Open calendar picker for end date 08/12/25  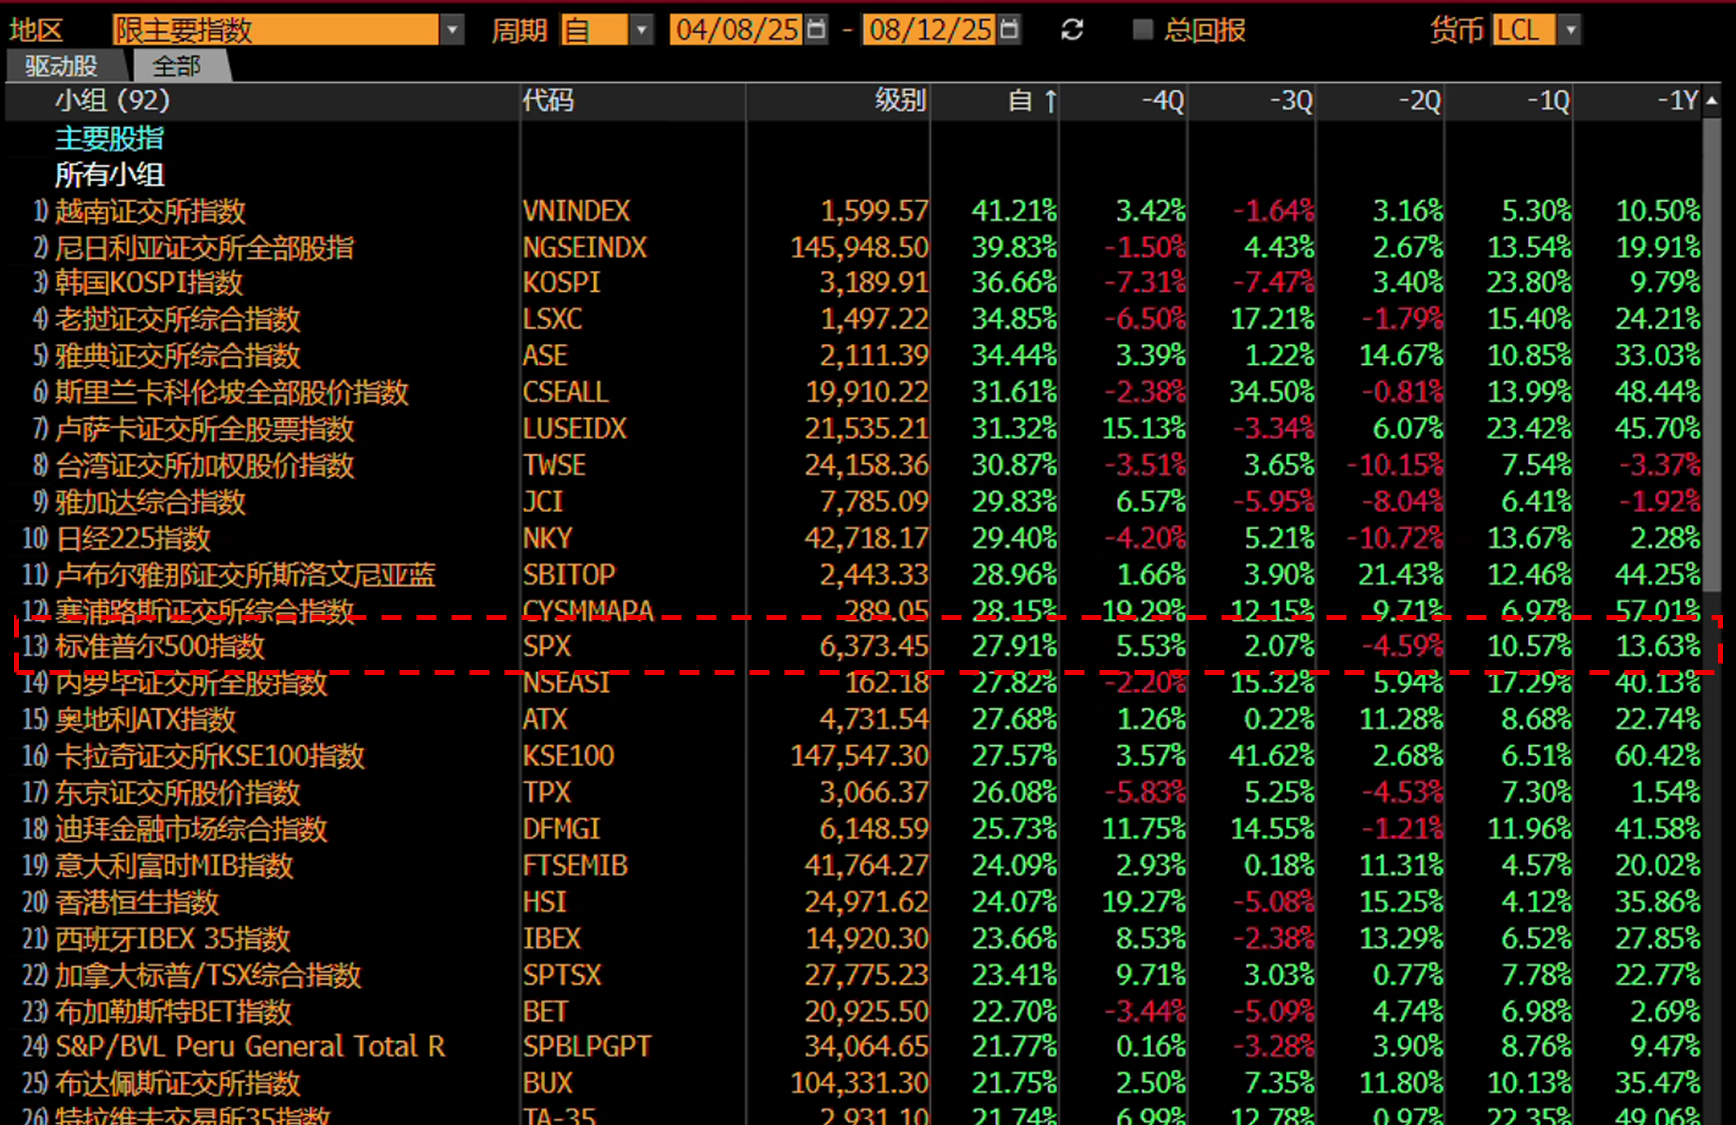1010,30
